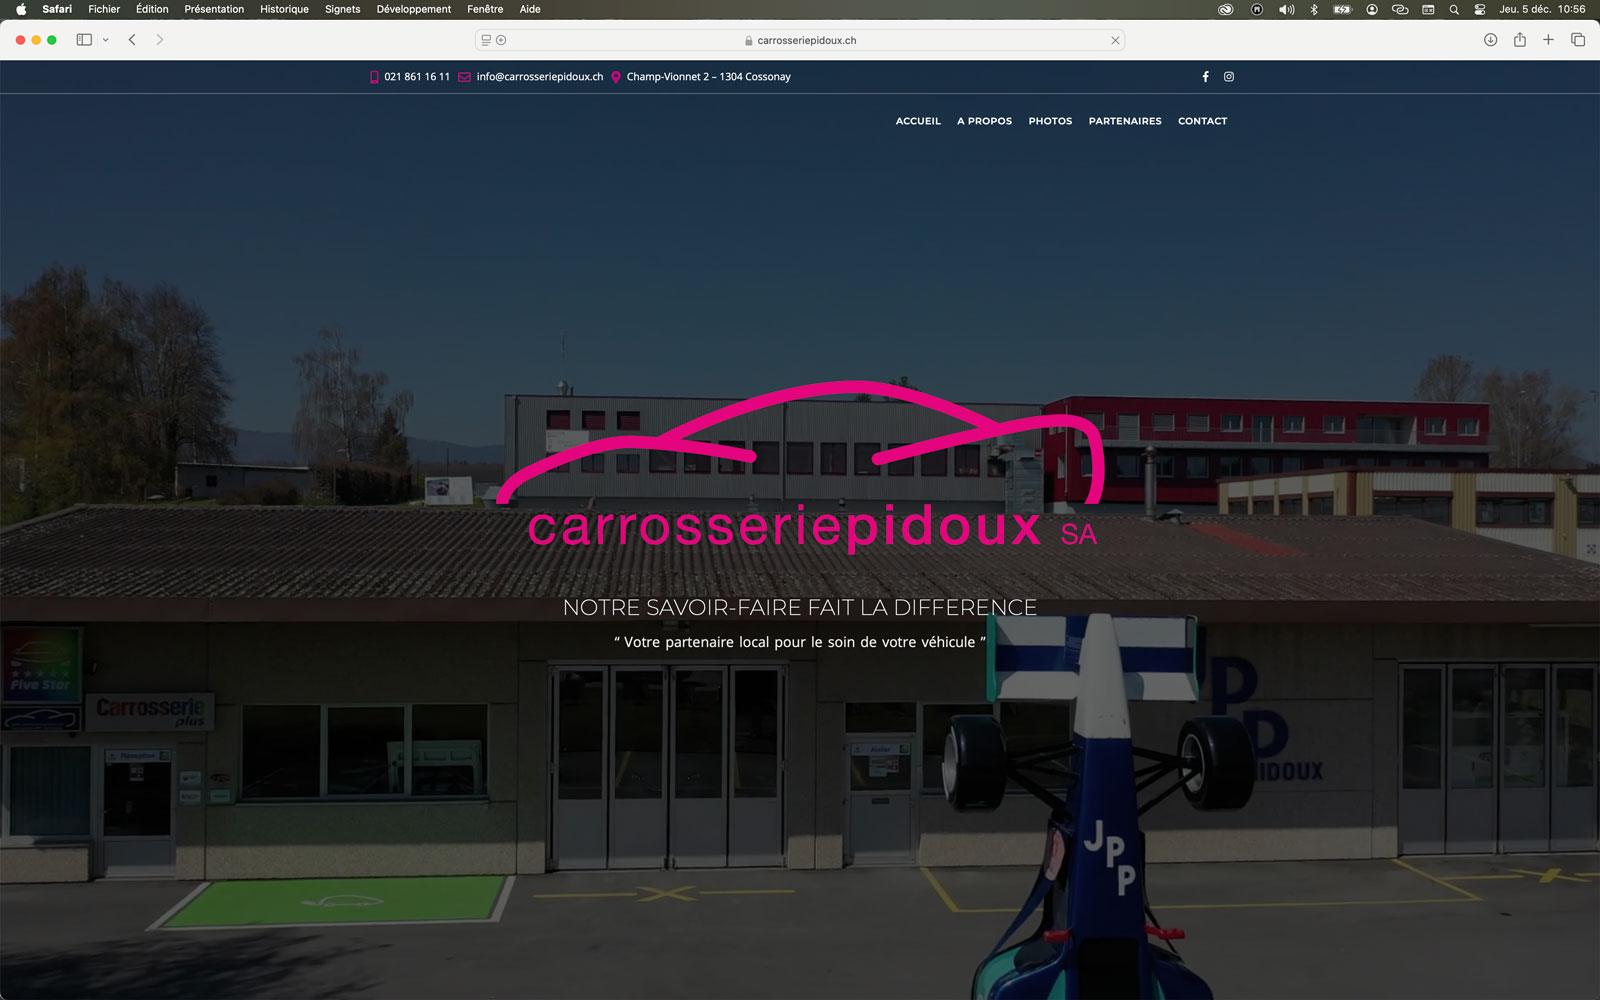The width and height of the screenshot is (1600, 1000).
Task: Open the PHOTOS page
Action: click(1050, 121)
